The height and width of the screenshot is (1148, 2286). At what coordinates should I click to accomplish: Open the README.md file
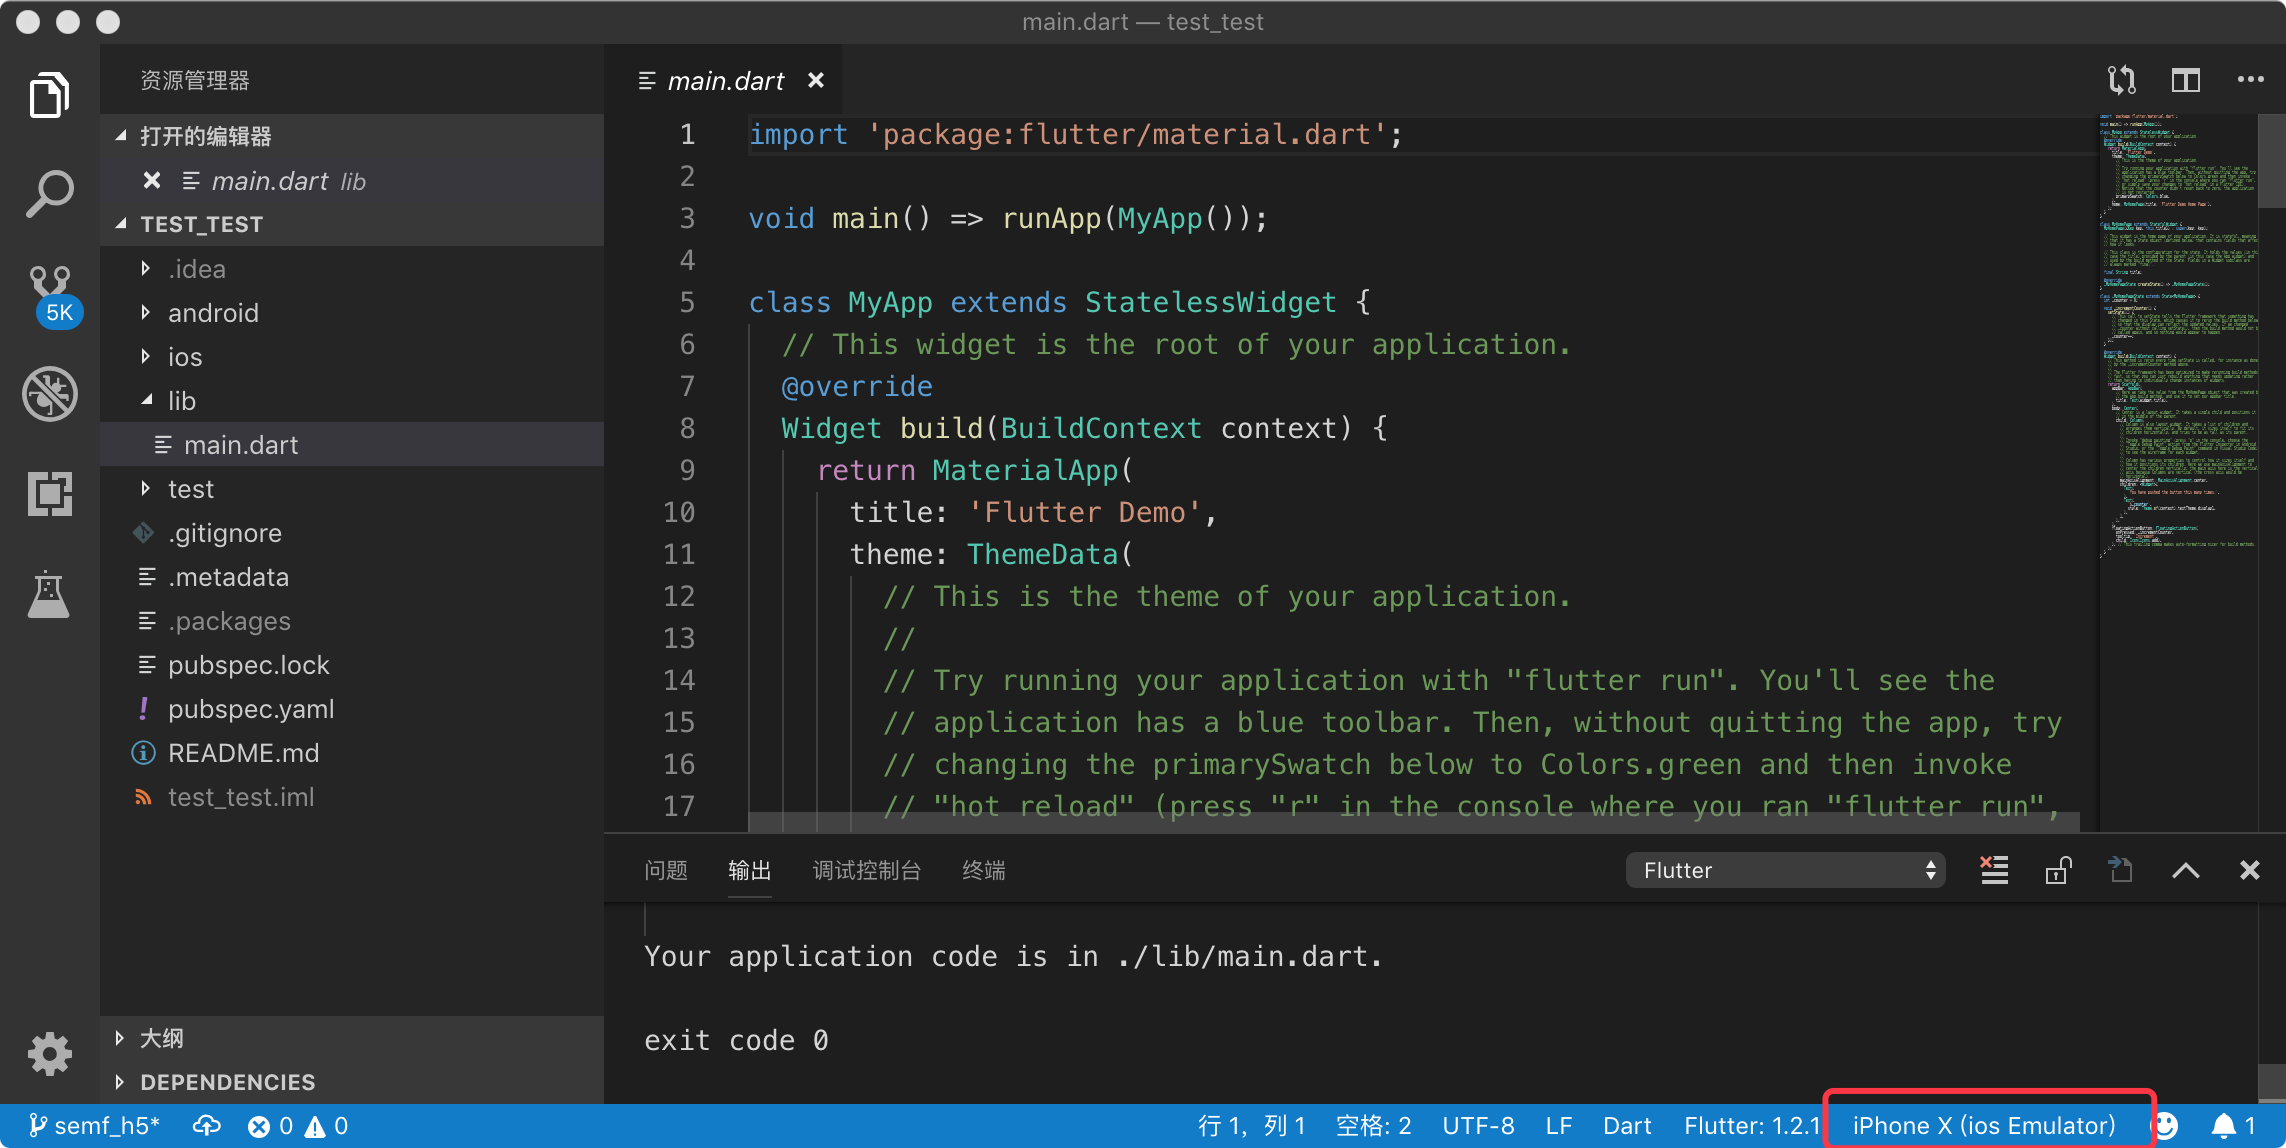(x=352, y=753)
